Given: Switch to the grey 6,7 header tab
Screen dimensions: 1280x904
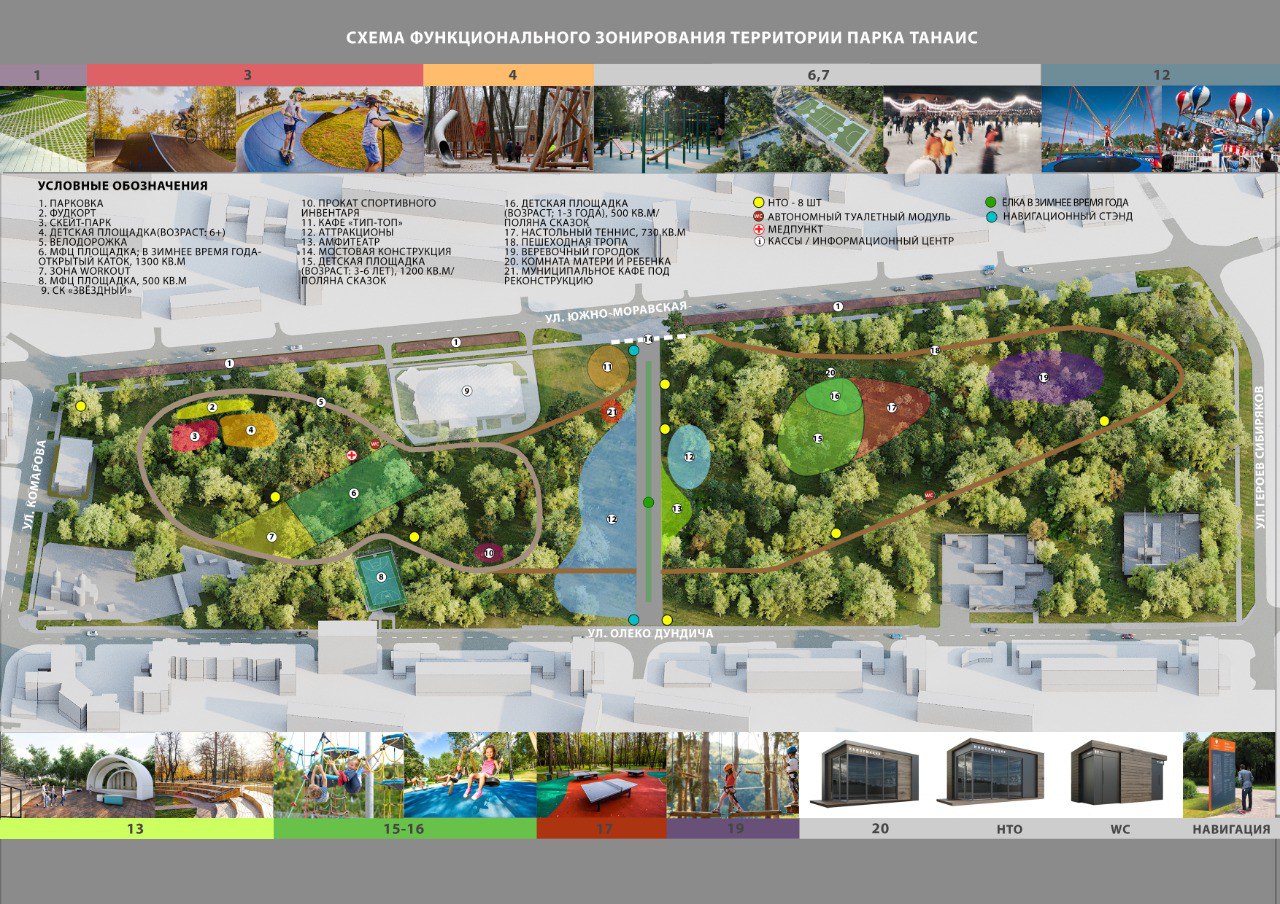Looking at the screenshot, I should click(817, 75).
